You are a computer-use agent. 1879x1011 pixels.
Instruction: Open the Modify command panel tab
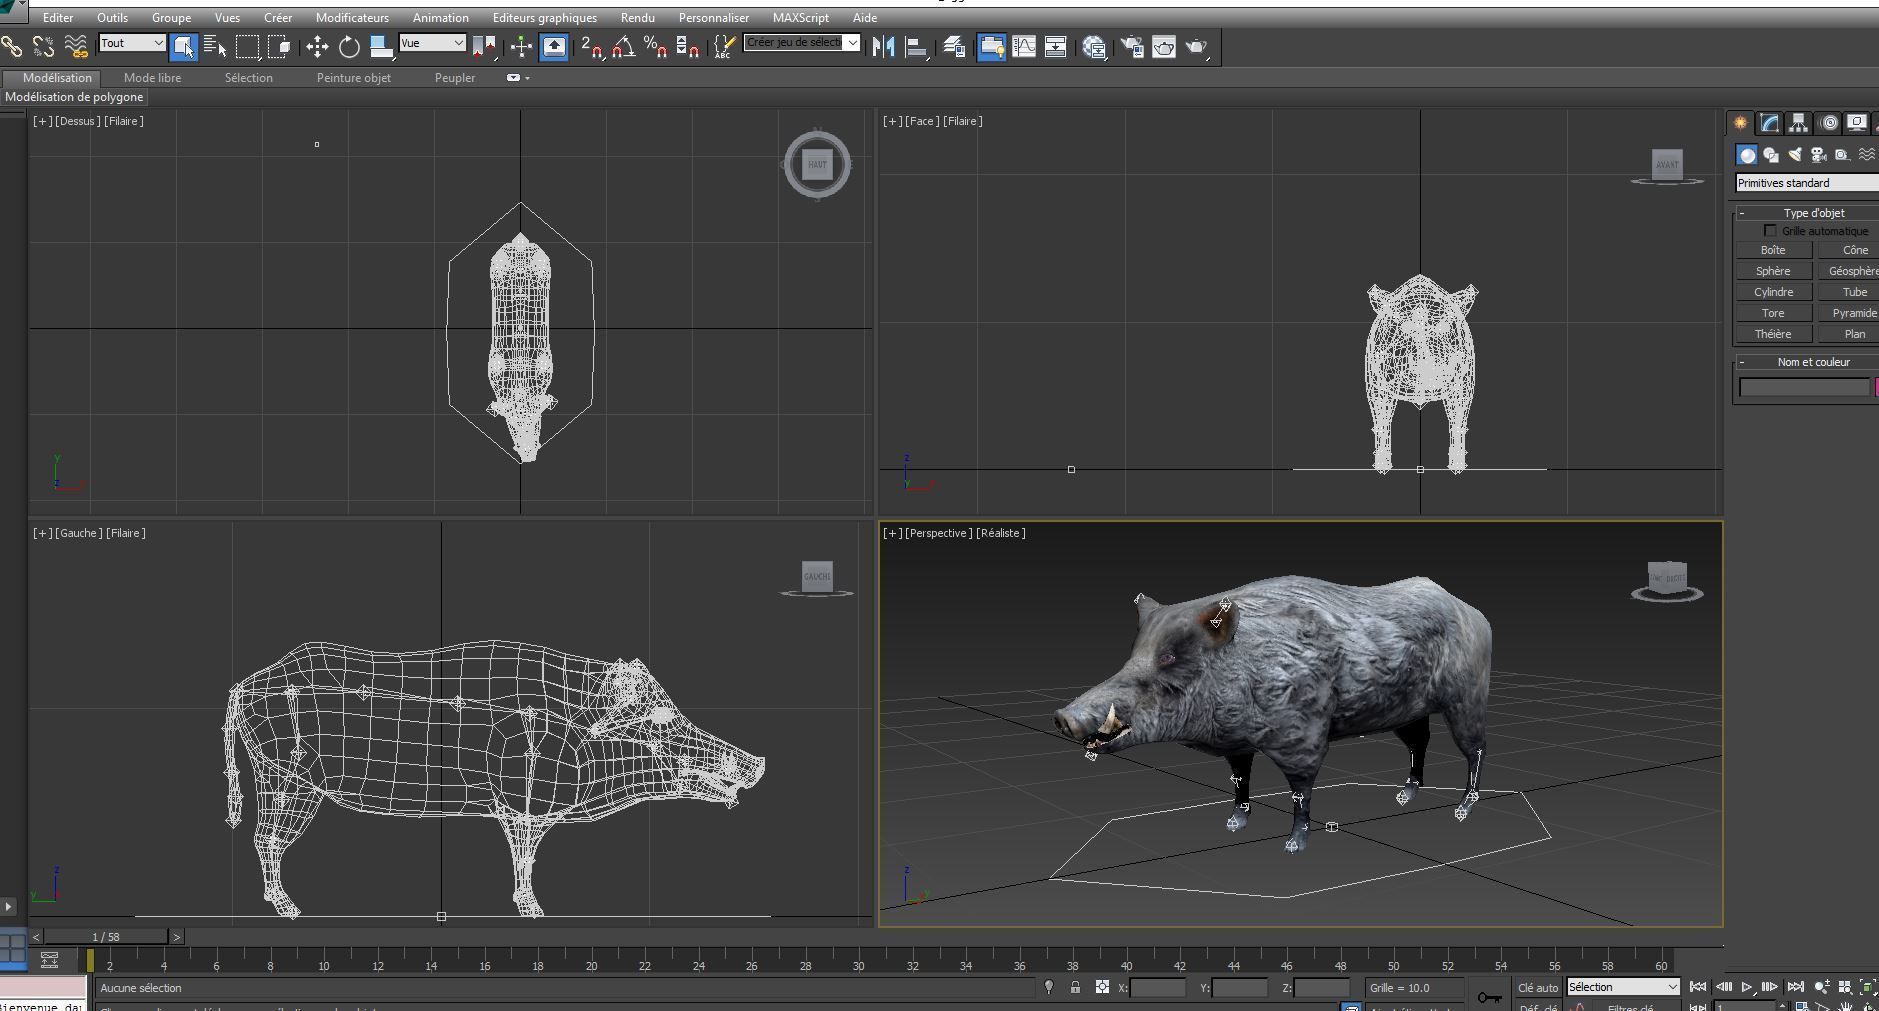coord(1770,123)
